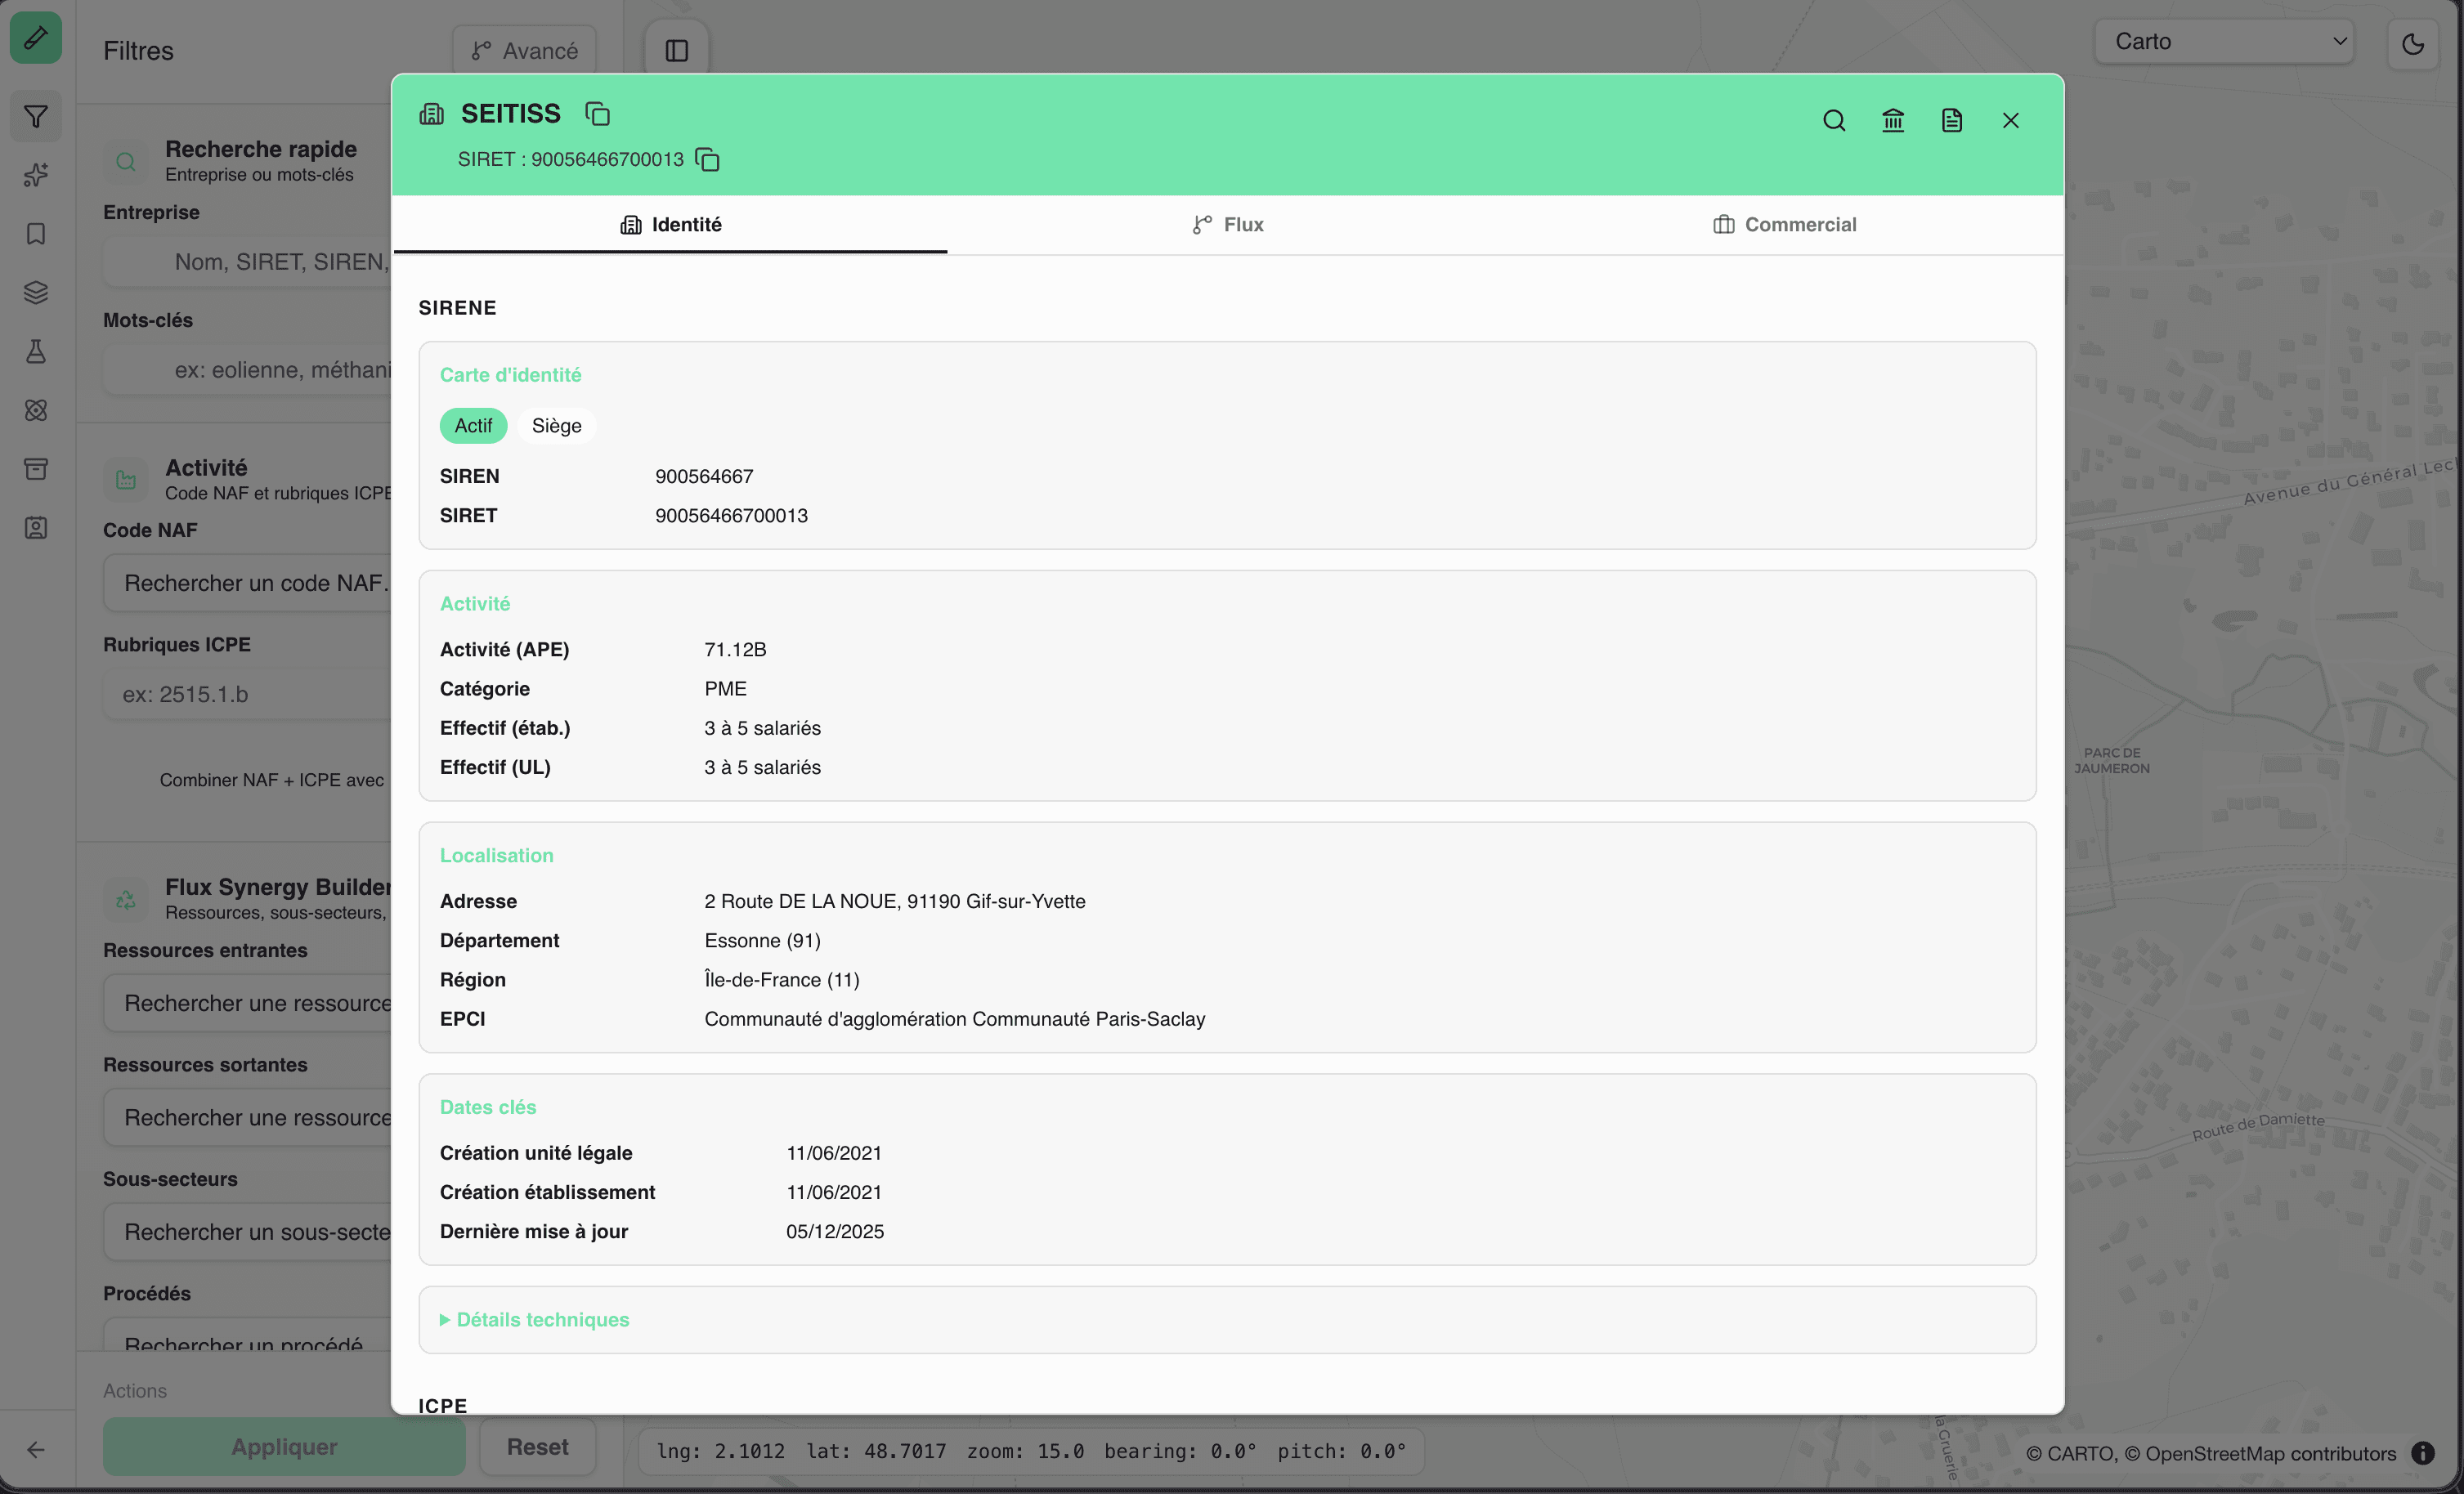
Task: Click the EPCI value Communauté Paris-Saclay
Action: [x=954, y=1019]
